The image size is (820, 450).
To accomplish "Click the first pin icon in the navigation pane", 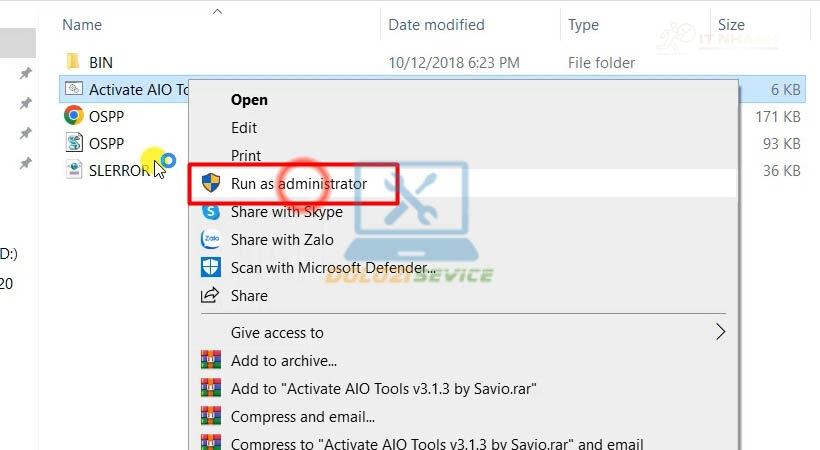I will (x=26, y=74).
